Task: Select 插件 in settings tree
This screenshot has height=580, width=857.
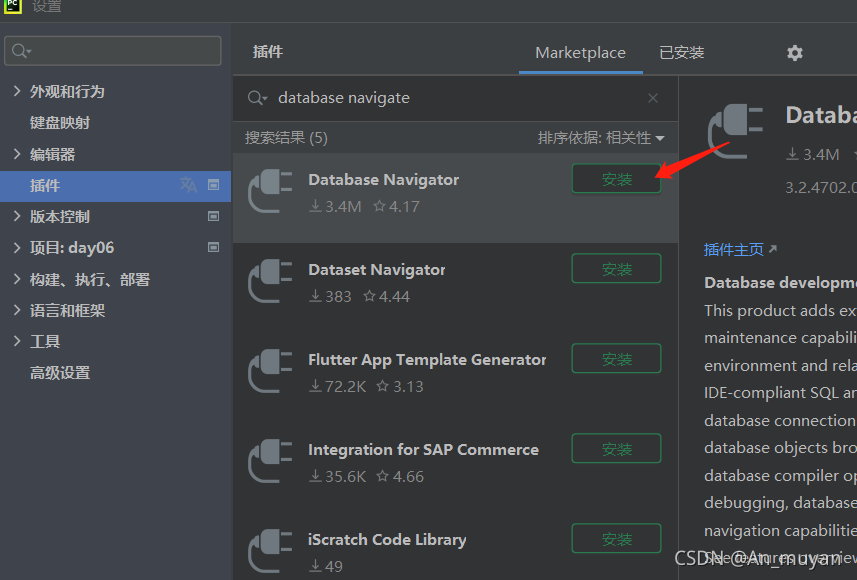Action: point(115,186)
